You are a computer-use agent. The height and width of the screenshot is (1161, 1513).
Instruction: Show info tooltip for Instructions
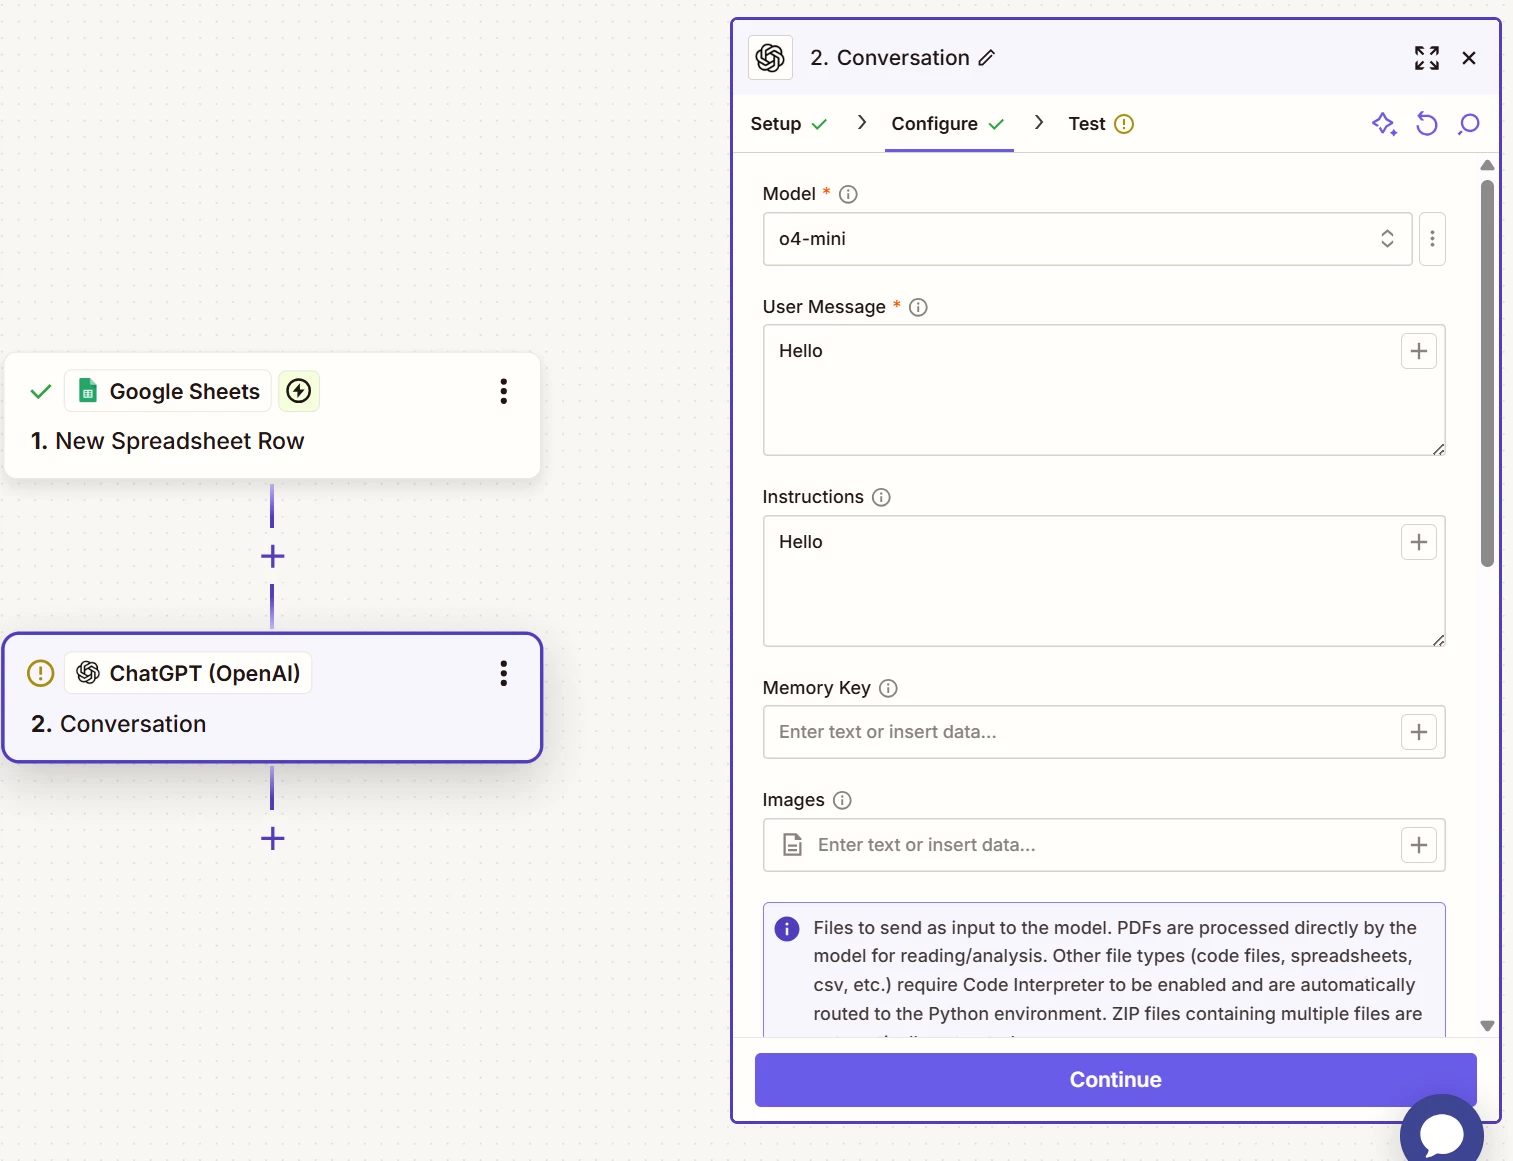(x=881, y=497)
